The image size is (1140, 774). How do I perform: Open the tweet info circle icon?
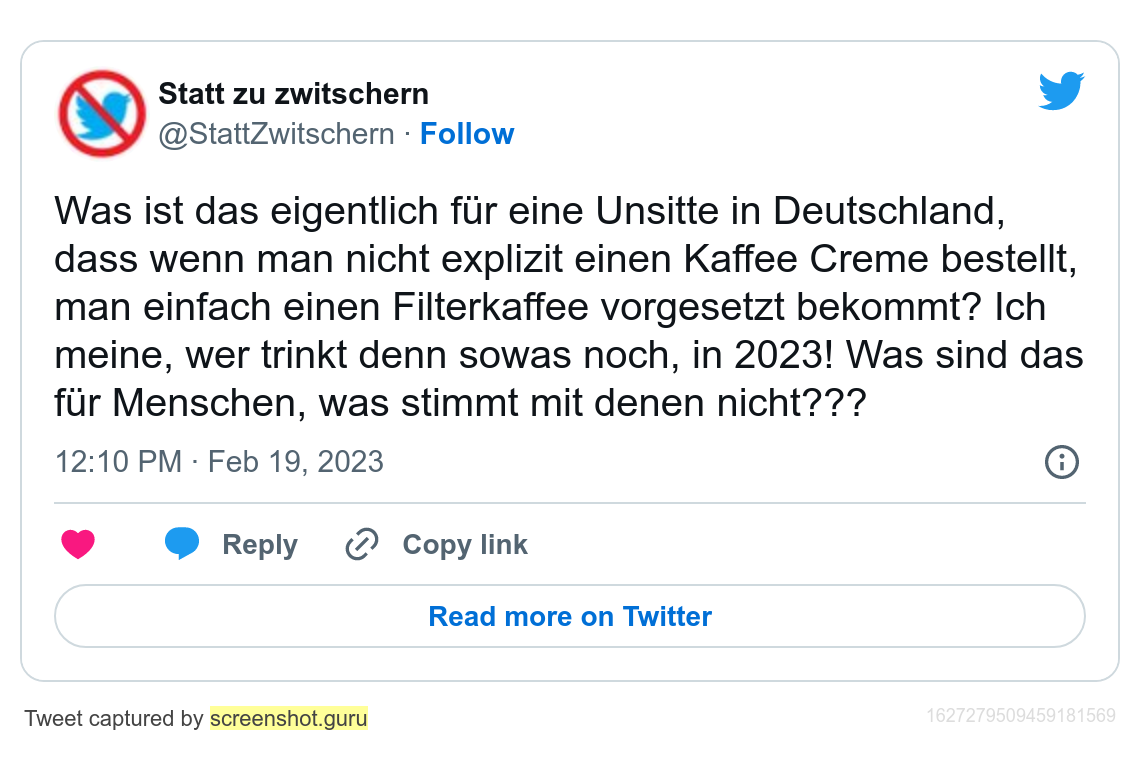click(x=1061, y=462)
